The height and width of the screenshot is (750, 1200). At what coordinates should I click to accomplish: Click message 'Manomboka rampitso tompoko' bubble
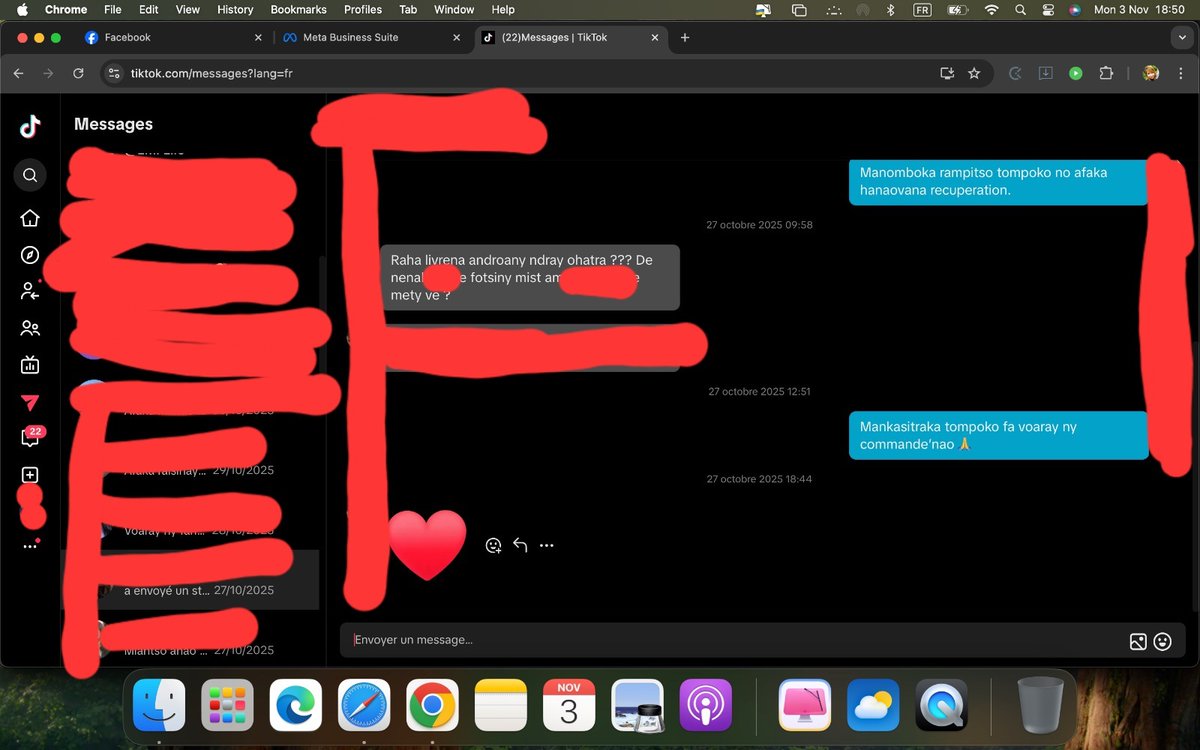click(x=998, y=181)
